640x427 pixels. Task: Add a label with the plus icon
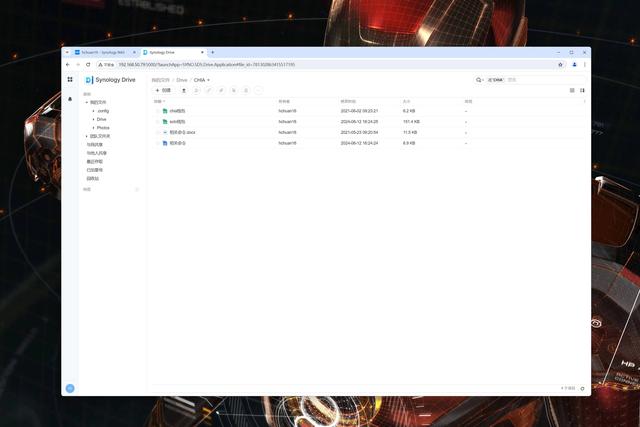(x=137, y=189)
